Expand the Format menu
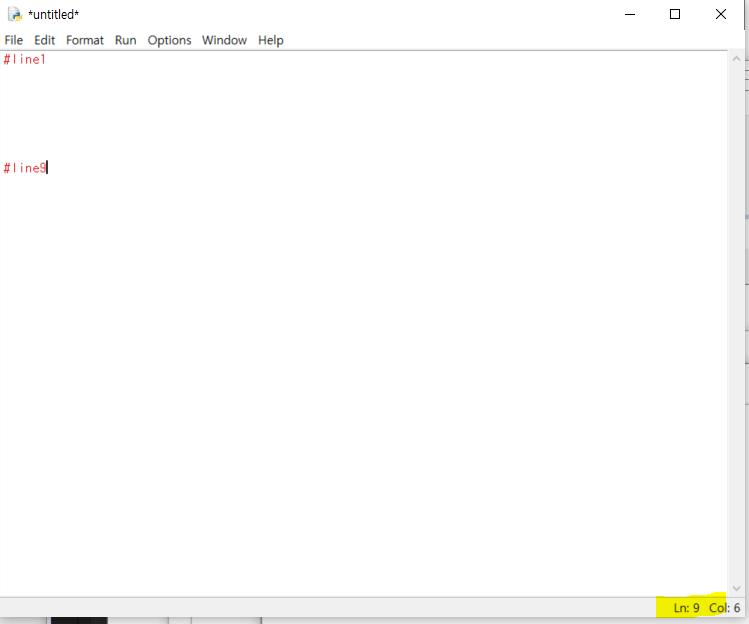This screenshot has width=749, height=624. tap(85, 40)
